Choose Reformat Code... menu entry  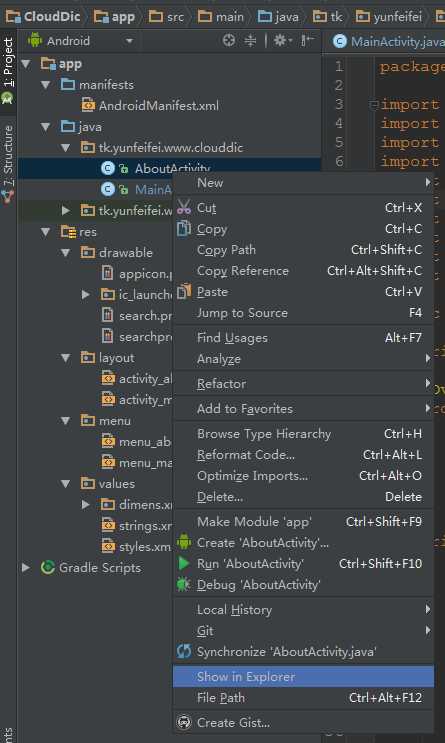(x=303, y=455)
